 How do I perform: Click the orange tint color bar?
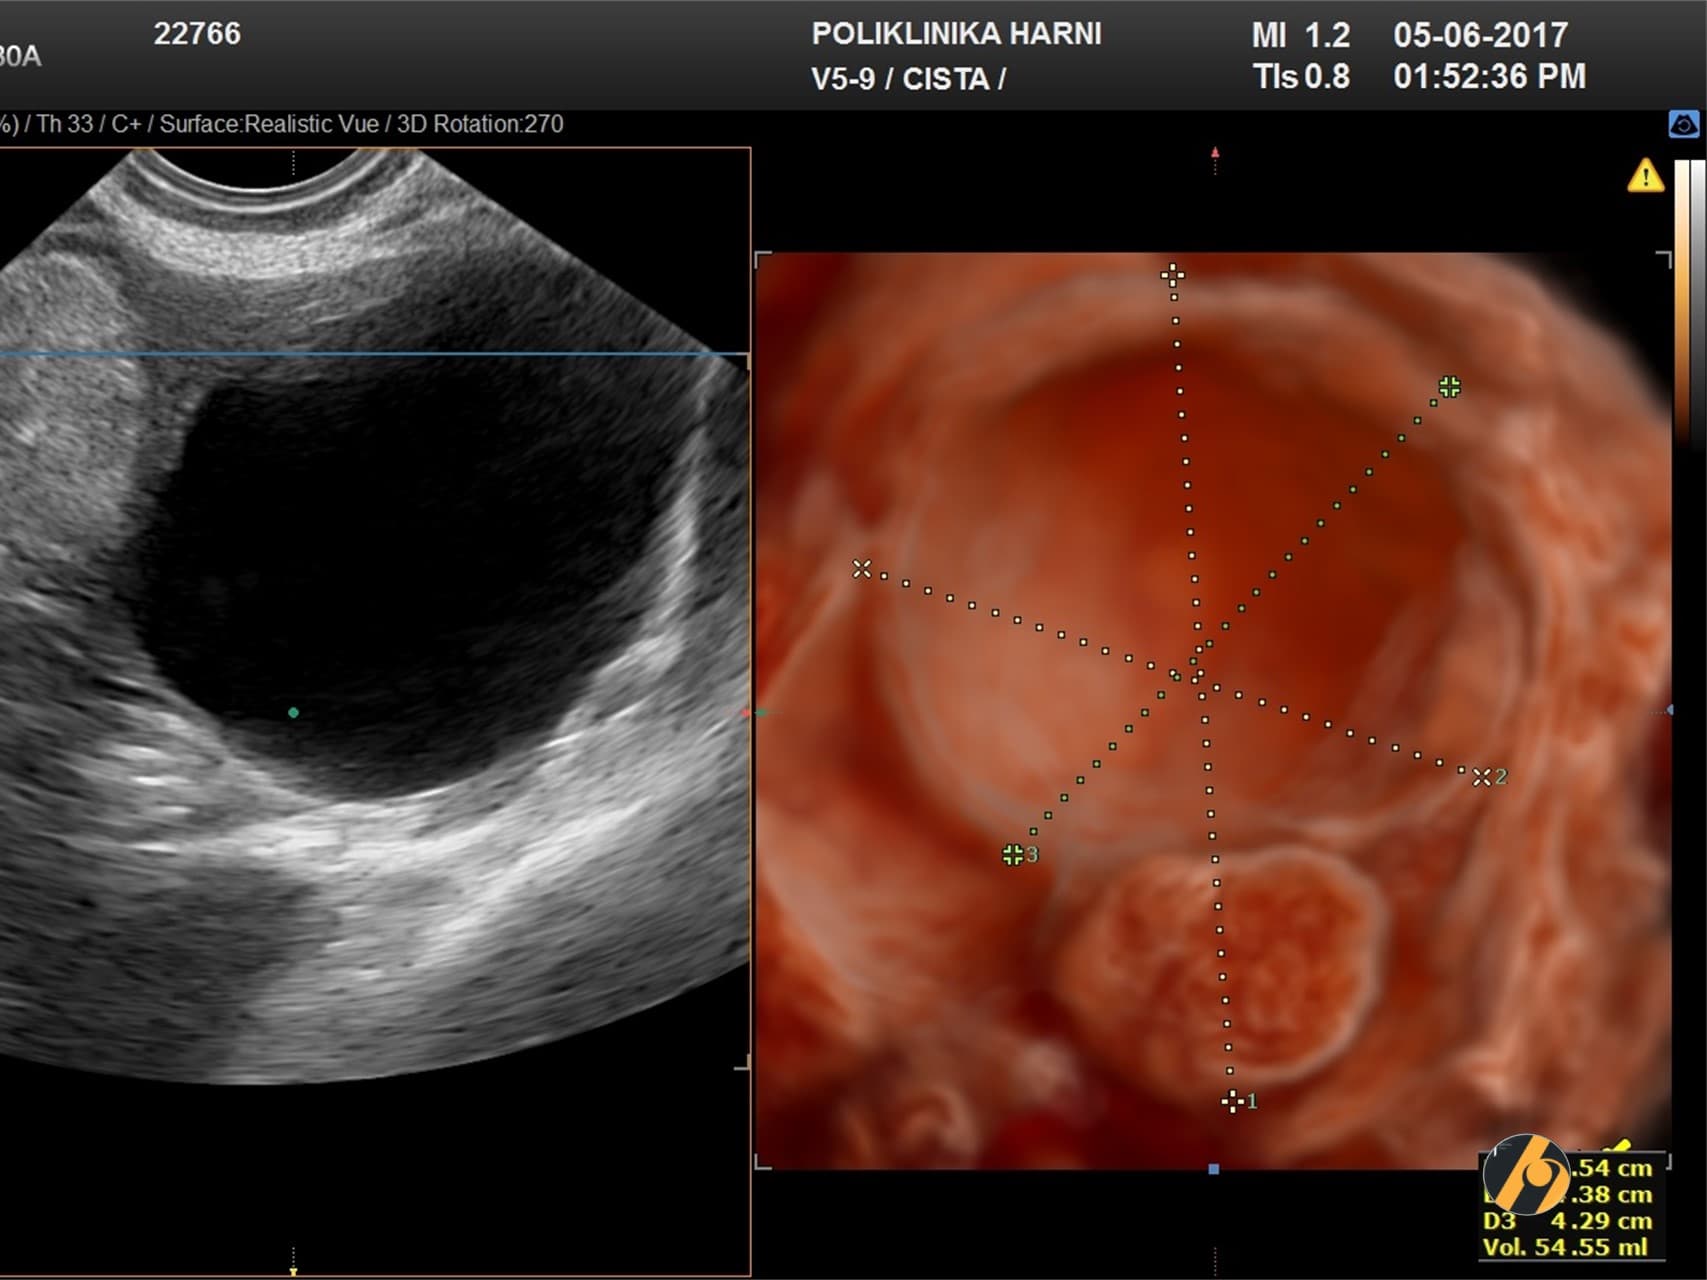(1682, 300)
